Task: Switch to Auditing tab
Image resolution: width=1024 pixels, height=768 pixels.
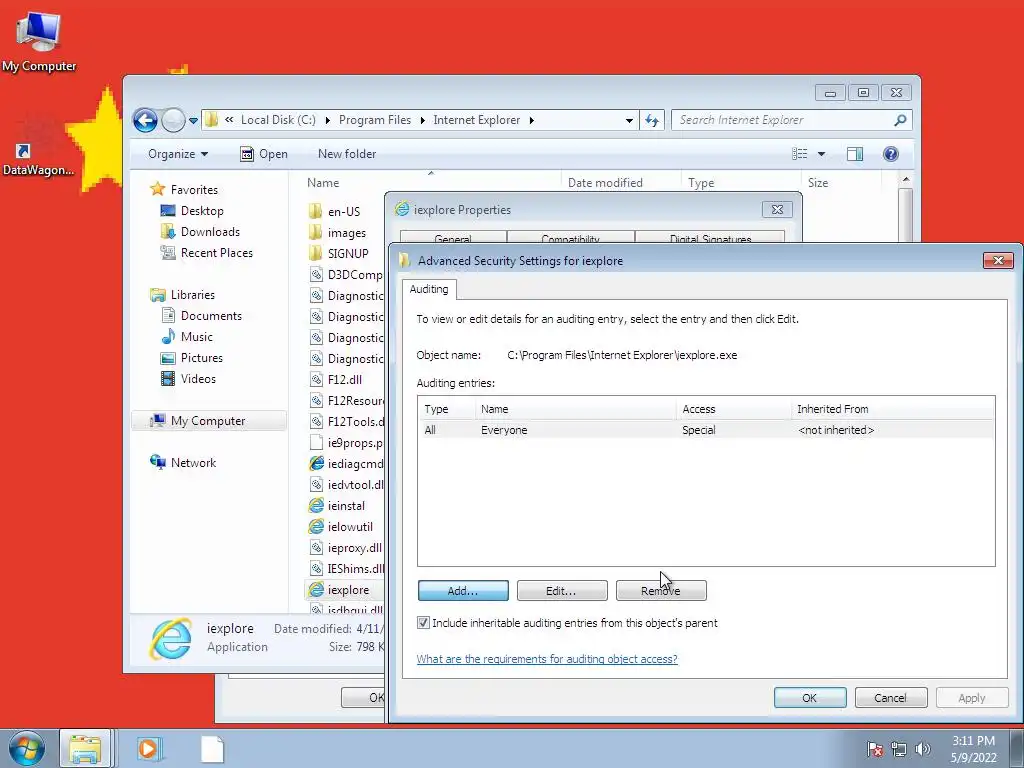Action: [x=429, y=289]
